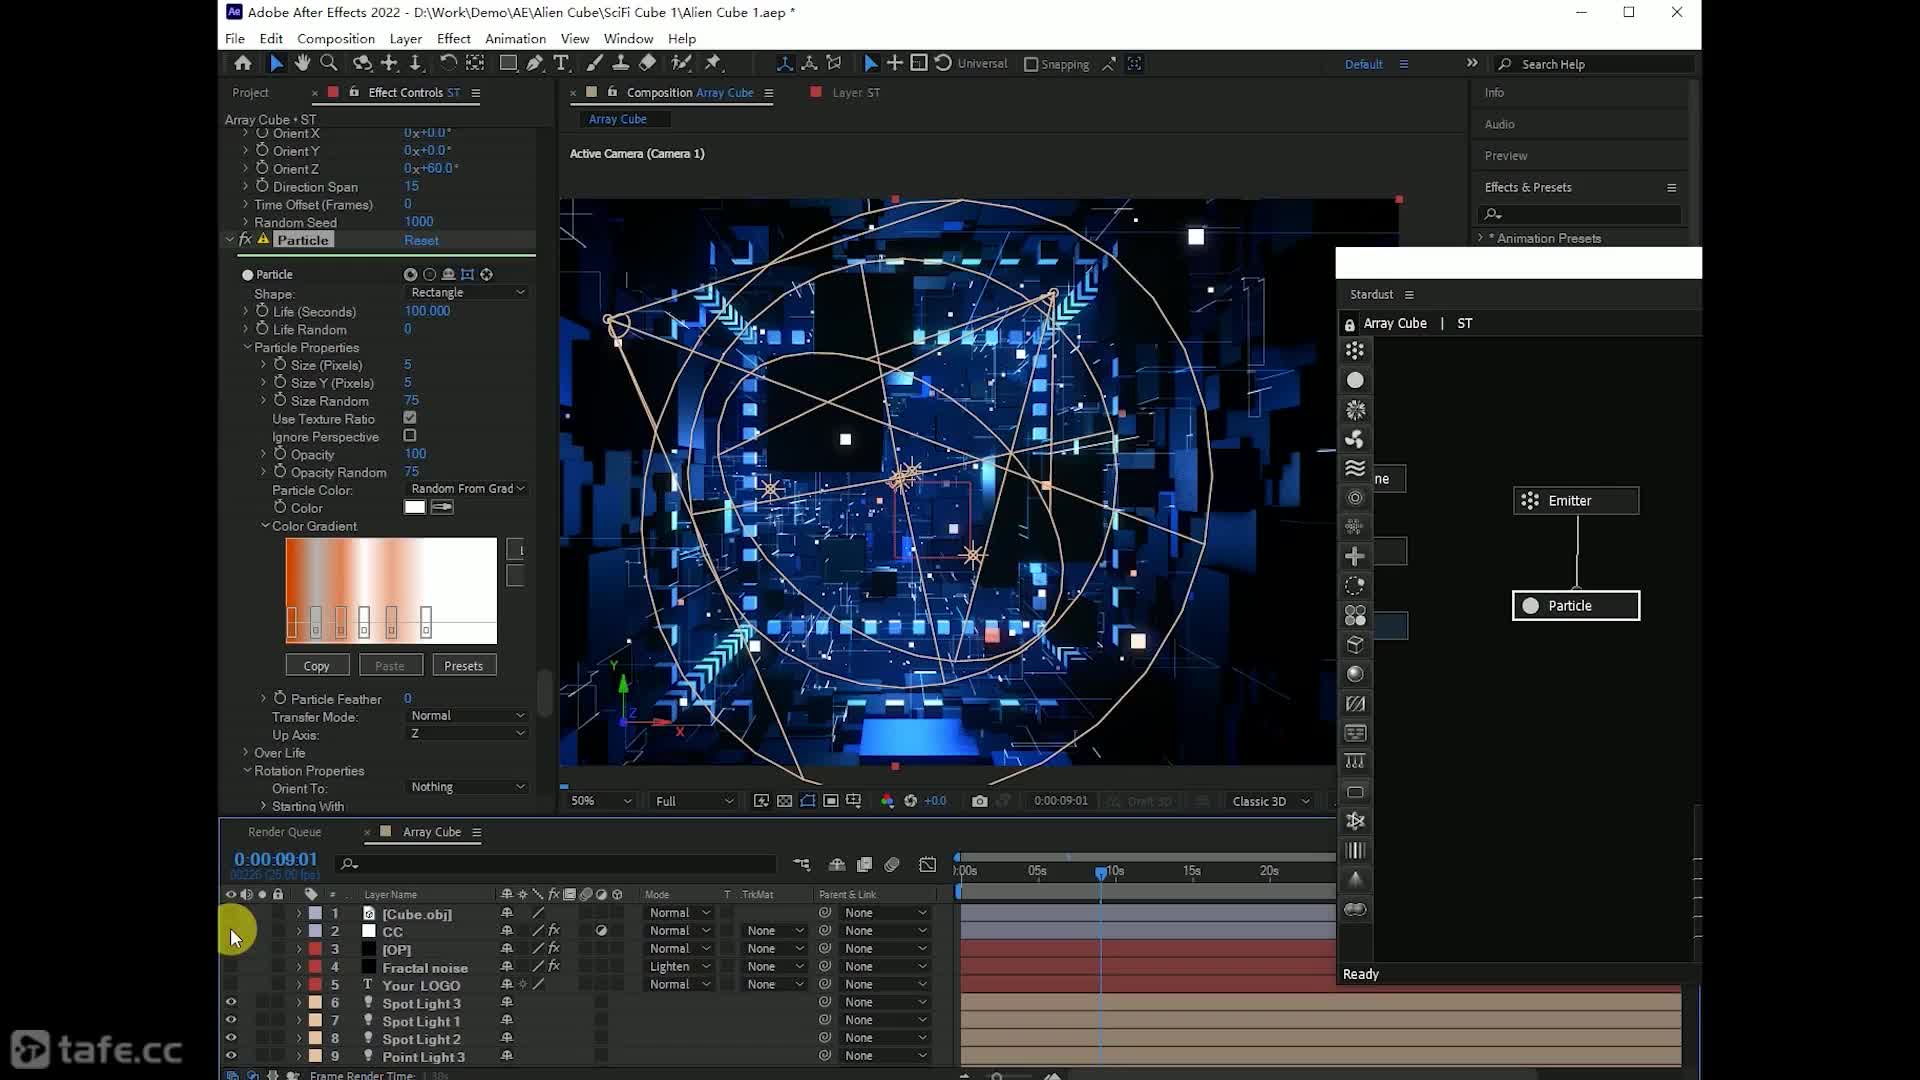Add a Particle node in Stardust toolbar
Image resolution: width=1920 pixels, height=1080 pixels.
tap(1355, 380)
